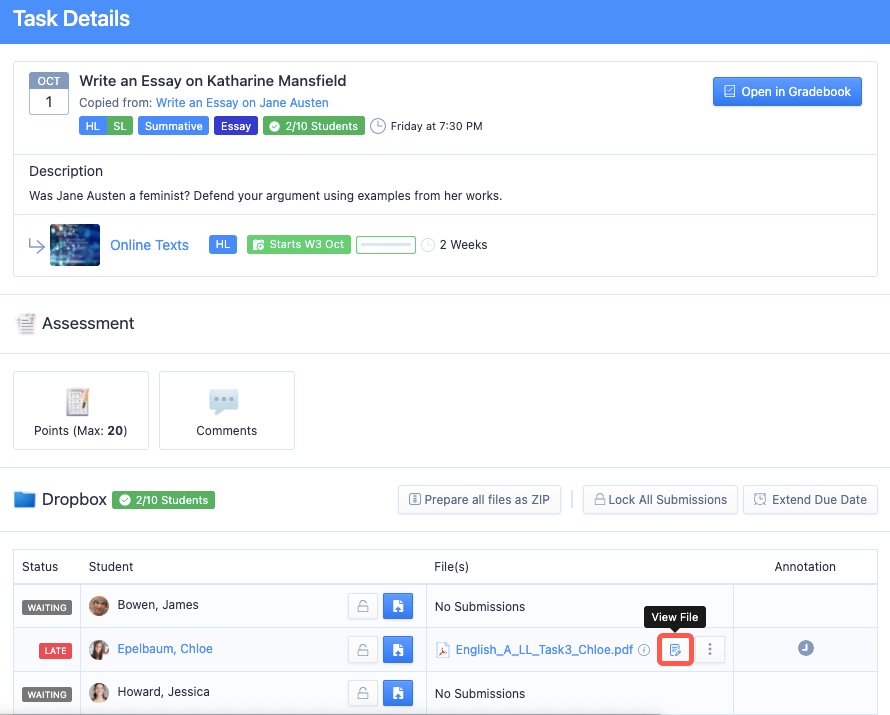The height and width of the screenshot is (715, 890).
Task: Open the Comments assessment card
Action: [x=226, y=410]
